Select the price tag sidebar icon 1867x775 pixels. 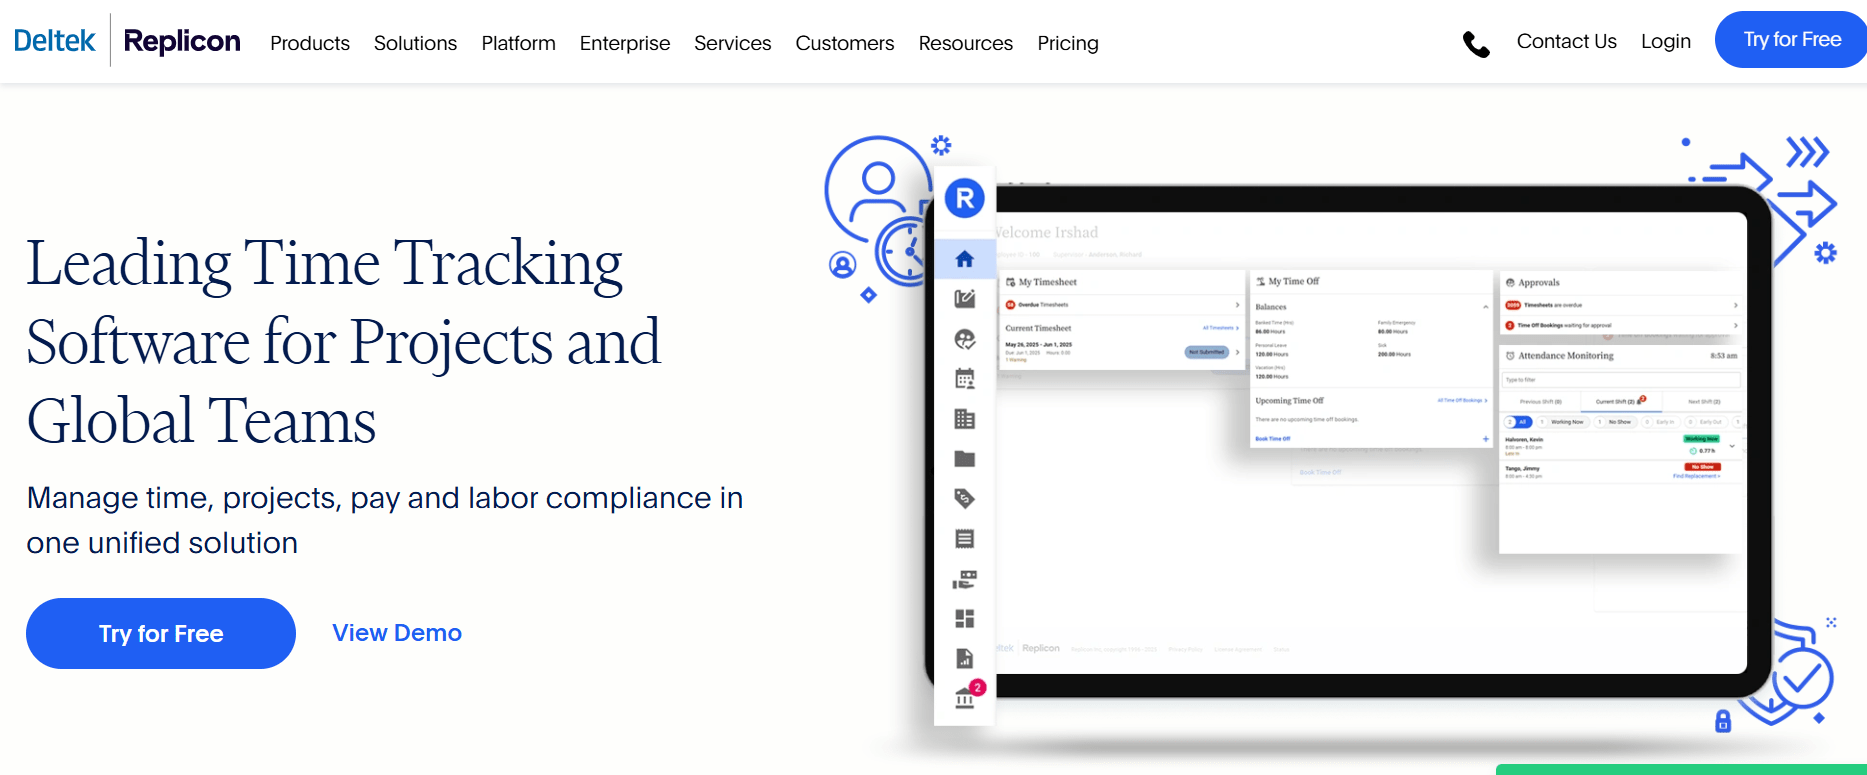[x=964, y=498]
